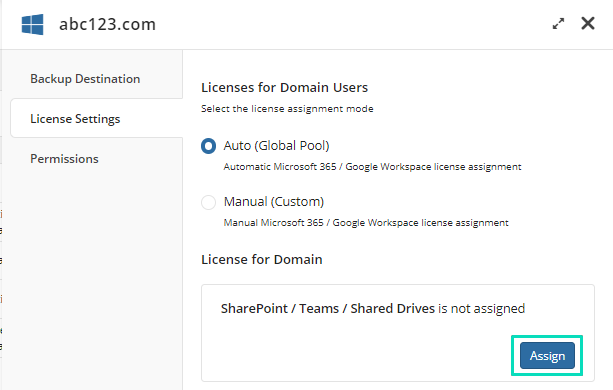The image size is (613, 390).
Task: Open the Backup Destination tab
Action: pos(85,79)
